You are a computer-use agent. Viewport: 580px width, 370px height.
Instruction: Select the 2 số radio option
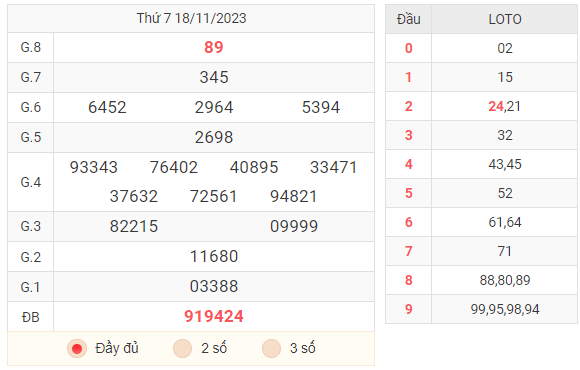click(182, 349)
